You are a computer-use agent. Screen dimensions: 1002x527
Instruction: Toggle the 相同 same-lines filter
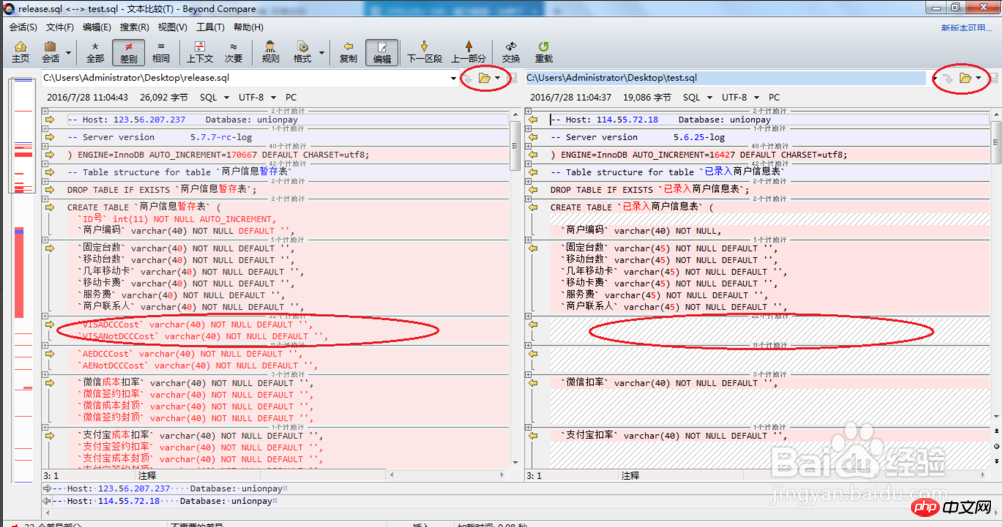coord(160,52)
